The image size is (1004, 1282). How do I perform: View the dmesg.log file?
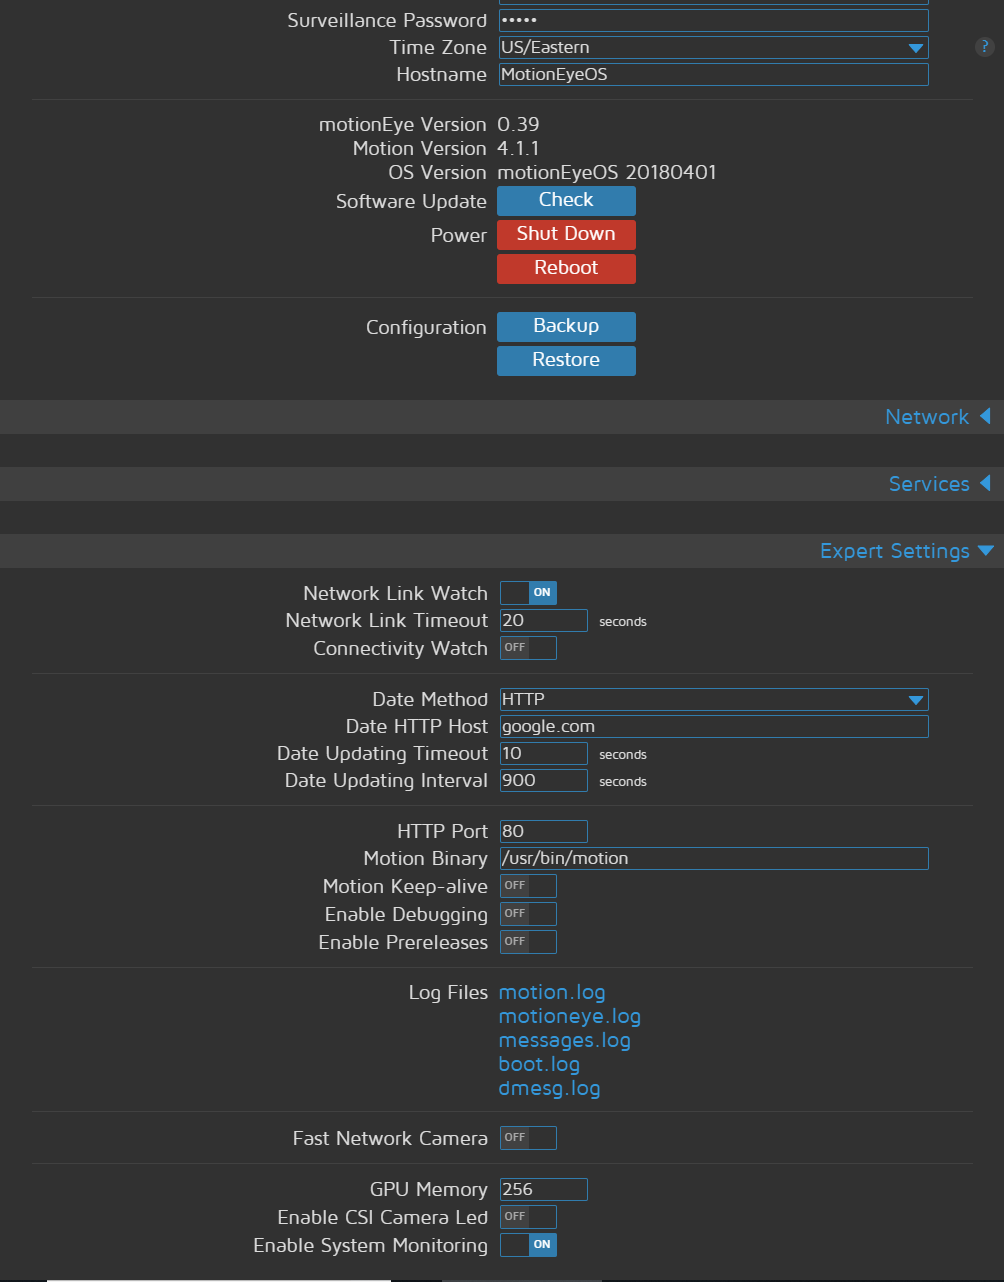[549, 1088]
